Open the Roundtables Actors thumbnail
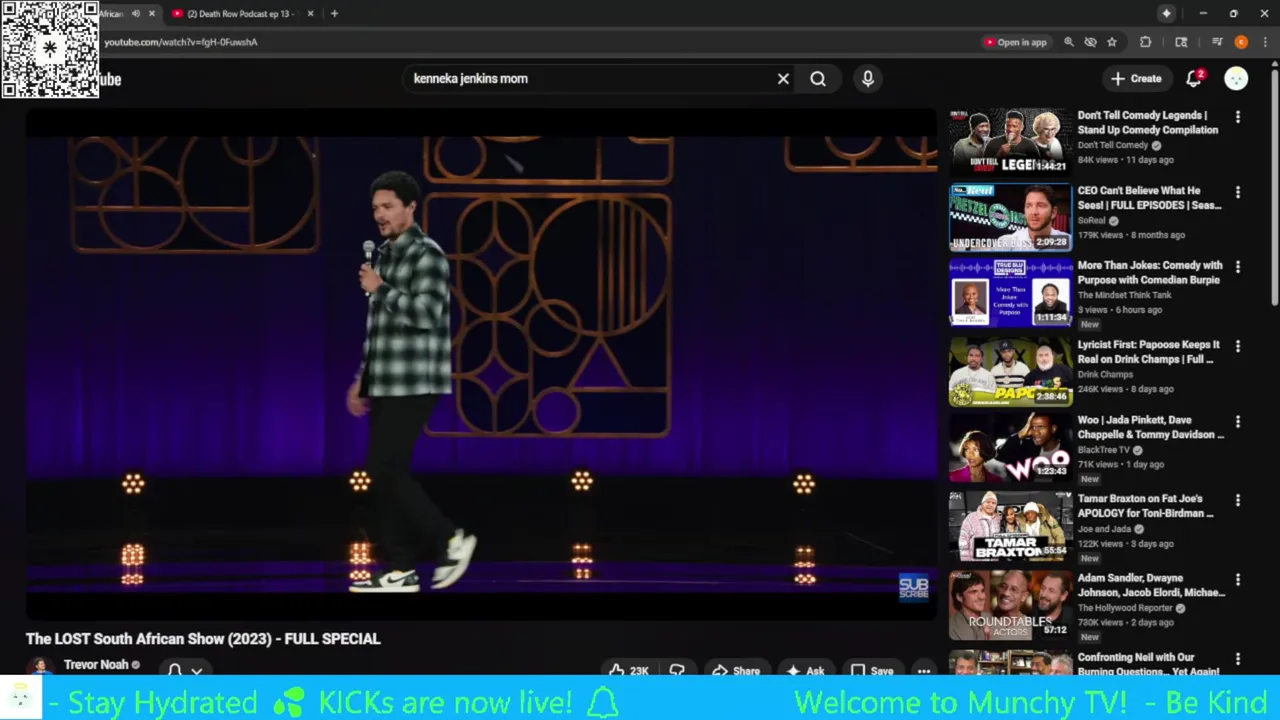The width and height of the screenshot is (1280, 720). (1010, 605)
